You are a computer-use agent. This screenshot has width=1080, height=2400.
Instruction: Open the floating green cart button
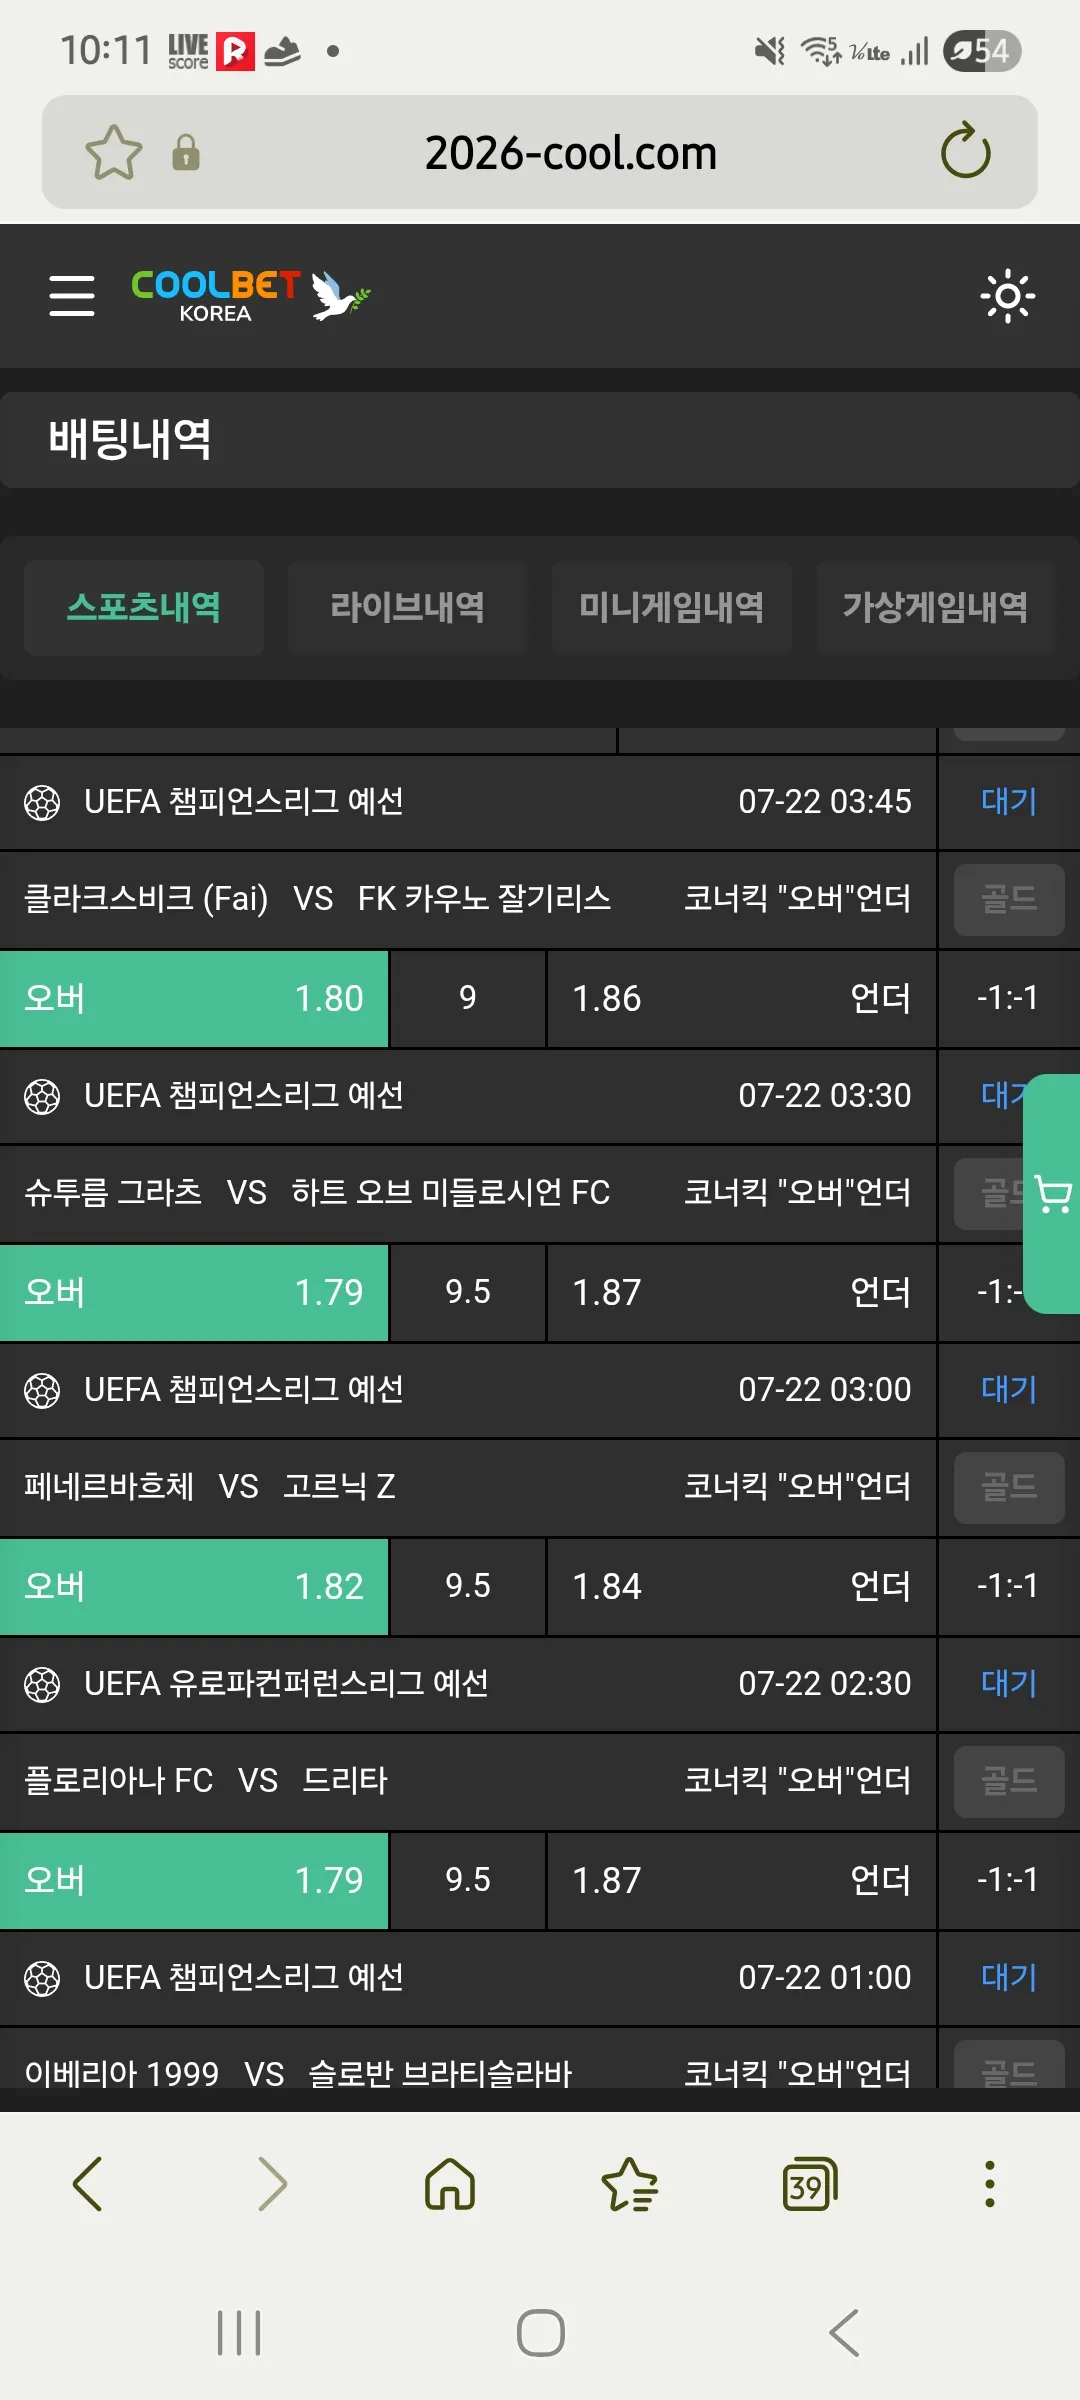pos(1052,1194)
